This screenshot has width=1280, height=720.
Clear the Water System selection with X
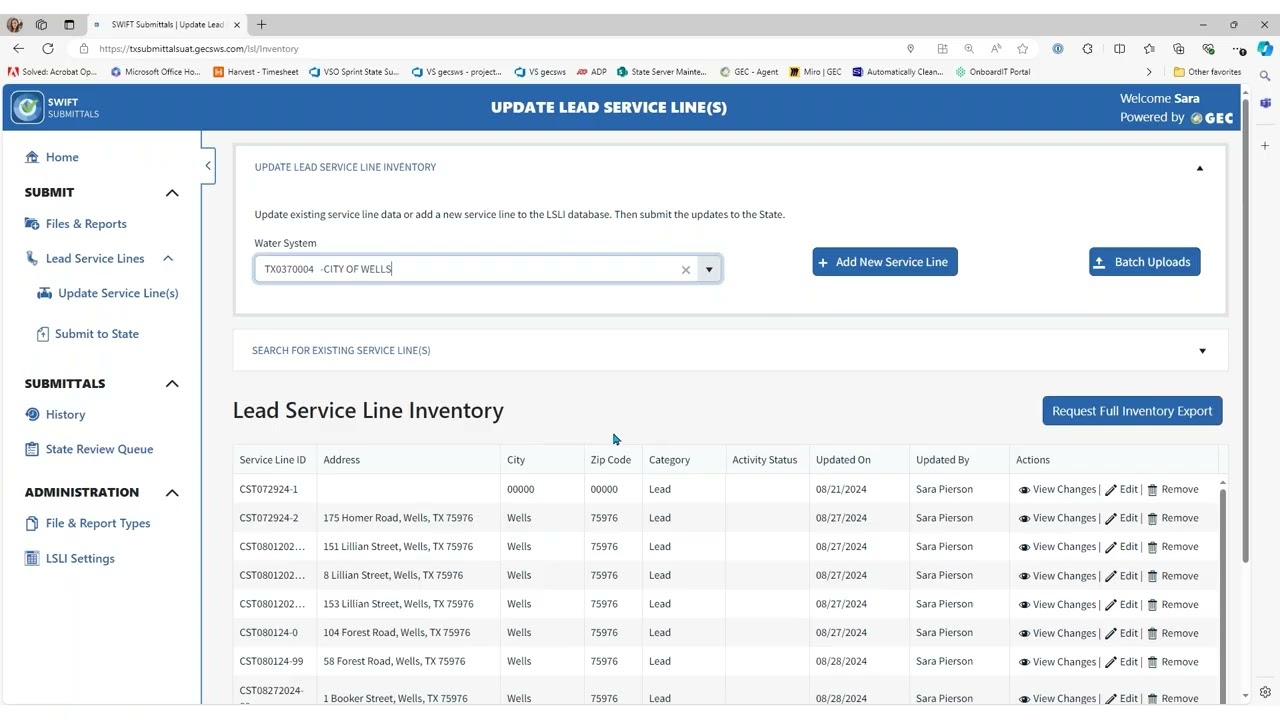click(x=686, y=270)
